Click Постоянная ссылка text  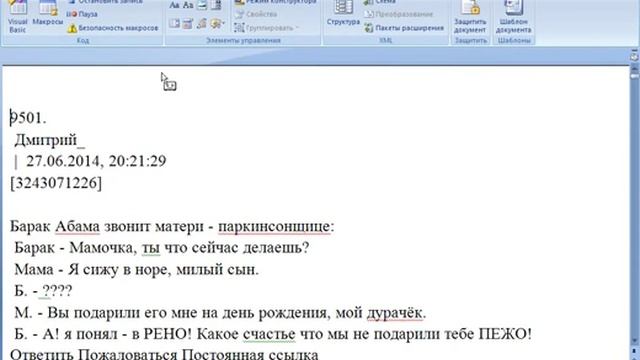click(x=250, y=354)
